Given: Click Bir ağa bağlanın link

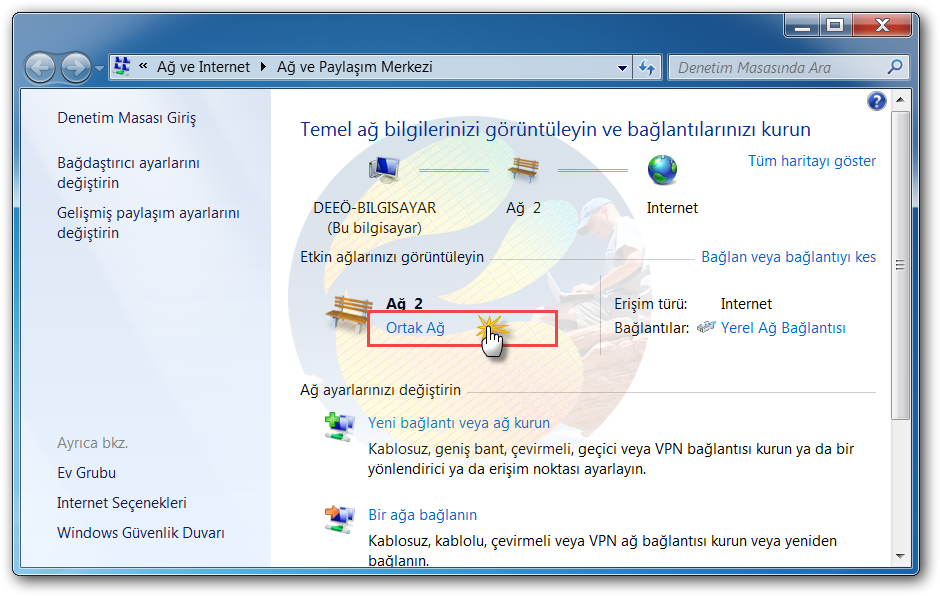Looking at the screenshot, I should click(x=423, y=515).
